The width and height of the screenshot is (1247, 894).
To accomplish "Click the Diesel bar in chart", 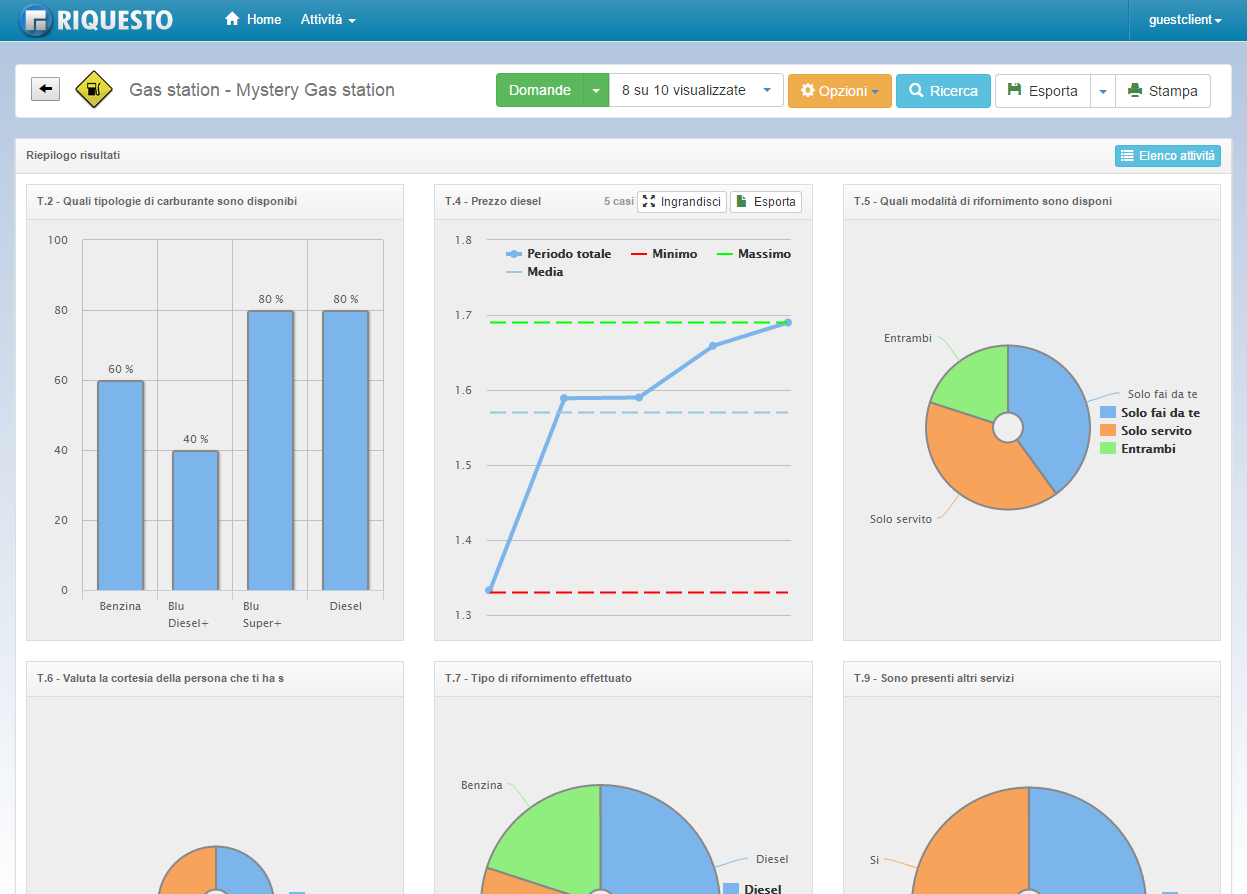I will point(345,450).
